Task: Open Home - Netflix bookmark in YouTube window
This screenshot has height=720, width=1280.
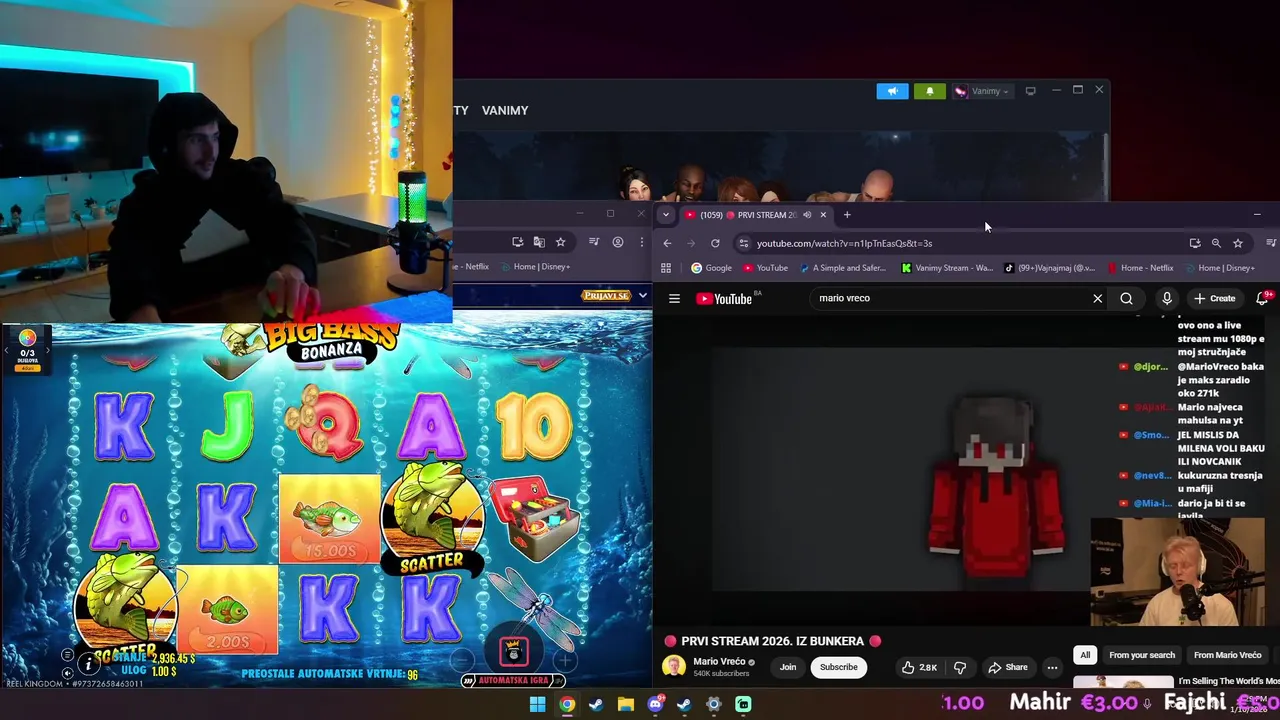Action: (1140, 268)
